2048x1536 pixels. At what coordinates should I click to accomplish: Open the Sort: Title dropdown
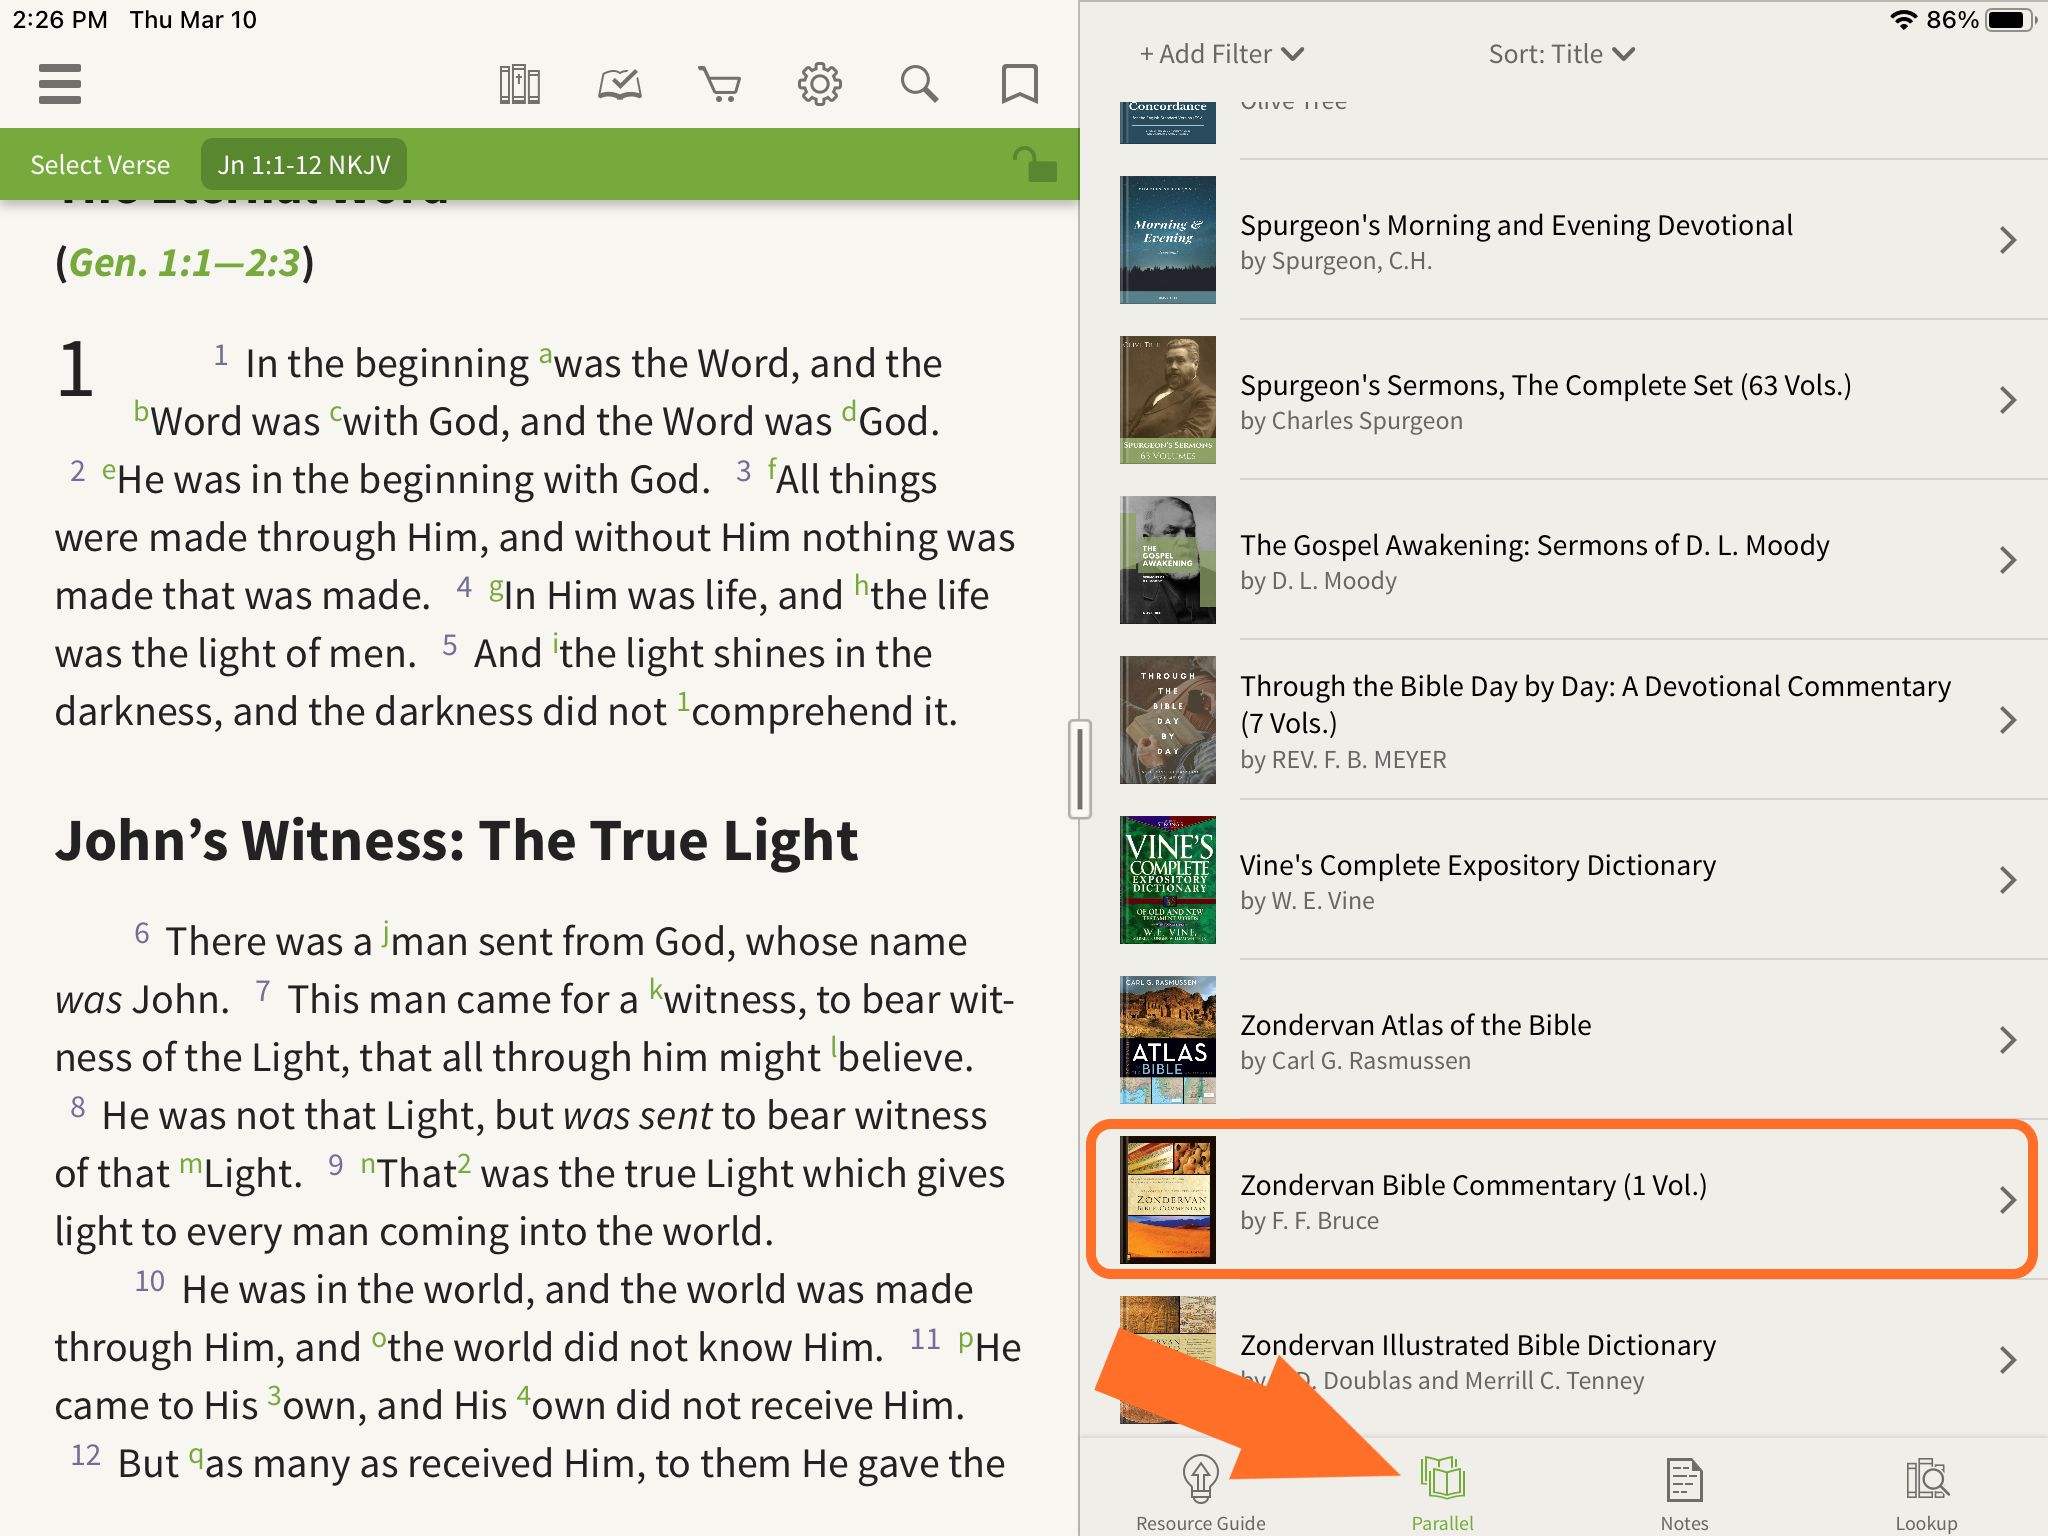(x=1561, y=54)
